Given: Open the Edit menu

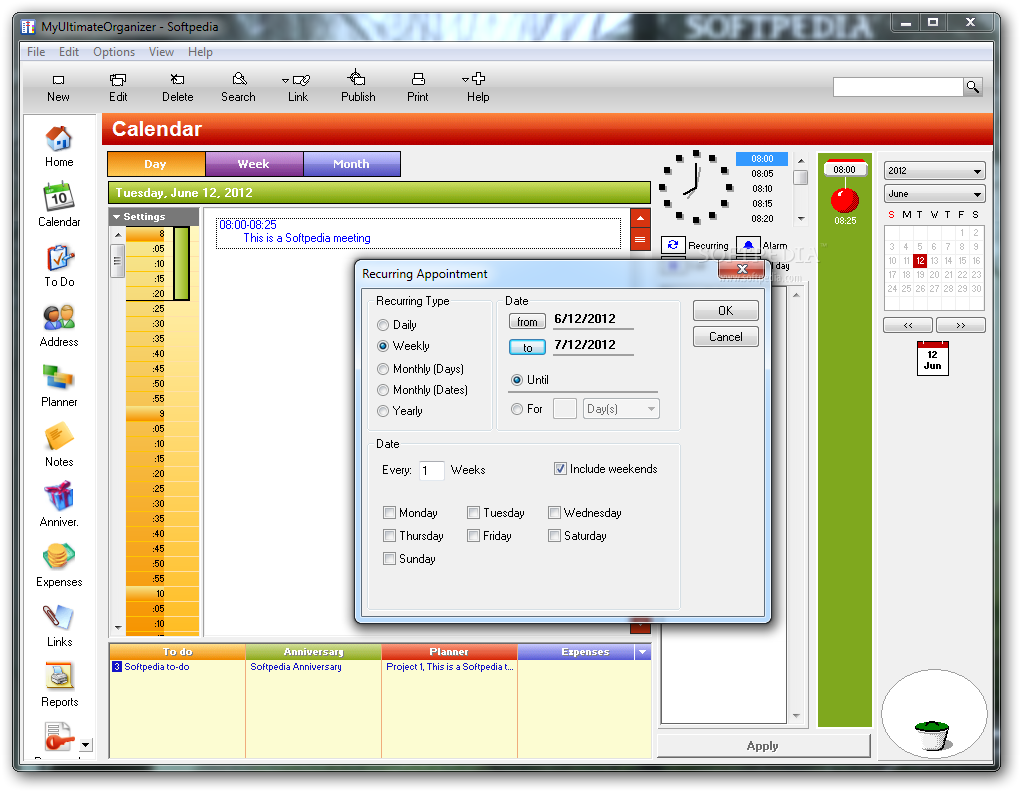Looking at the screenshot, I should [68, 52].
